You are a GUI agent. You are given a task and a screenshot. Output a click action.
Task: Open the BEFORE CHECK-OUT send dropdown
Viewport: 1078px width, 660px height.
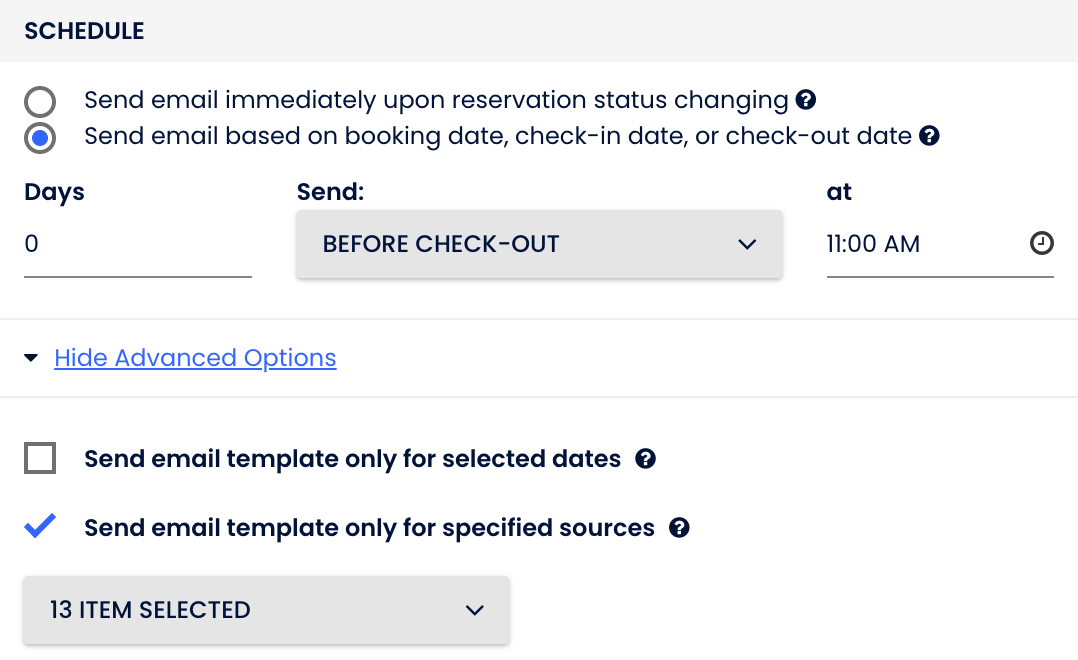point(539,244)
